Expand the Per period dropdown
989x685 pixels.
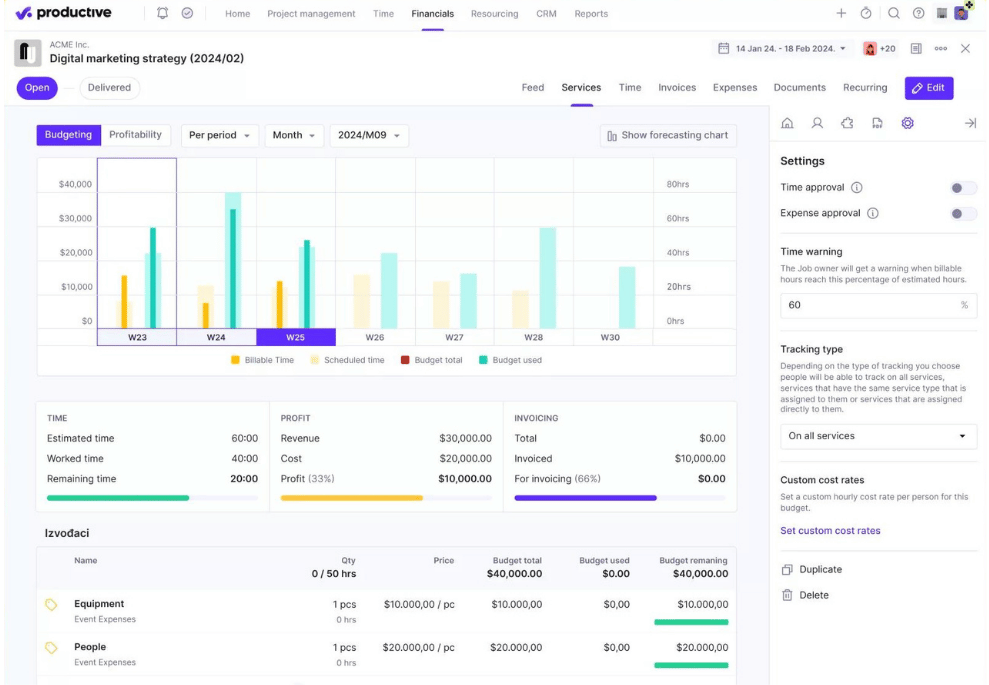point(219,136)
